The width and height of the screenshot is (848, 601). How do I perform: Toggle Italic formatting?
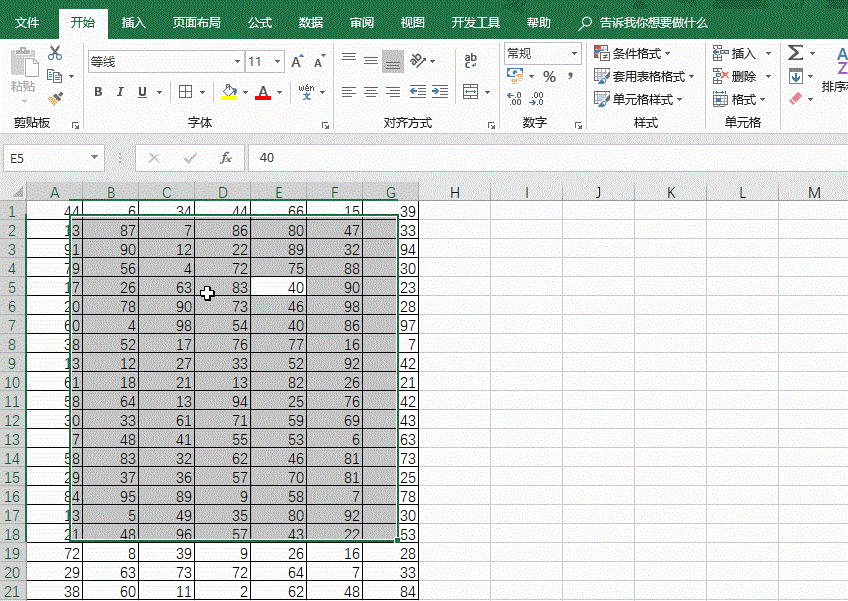pos(120,92)
